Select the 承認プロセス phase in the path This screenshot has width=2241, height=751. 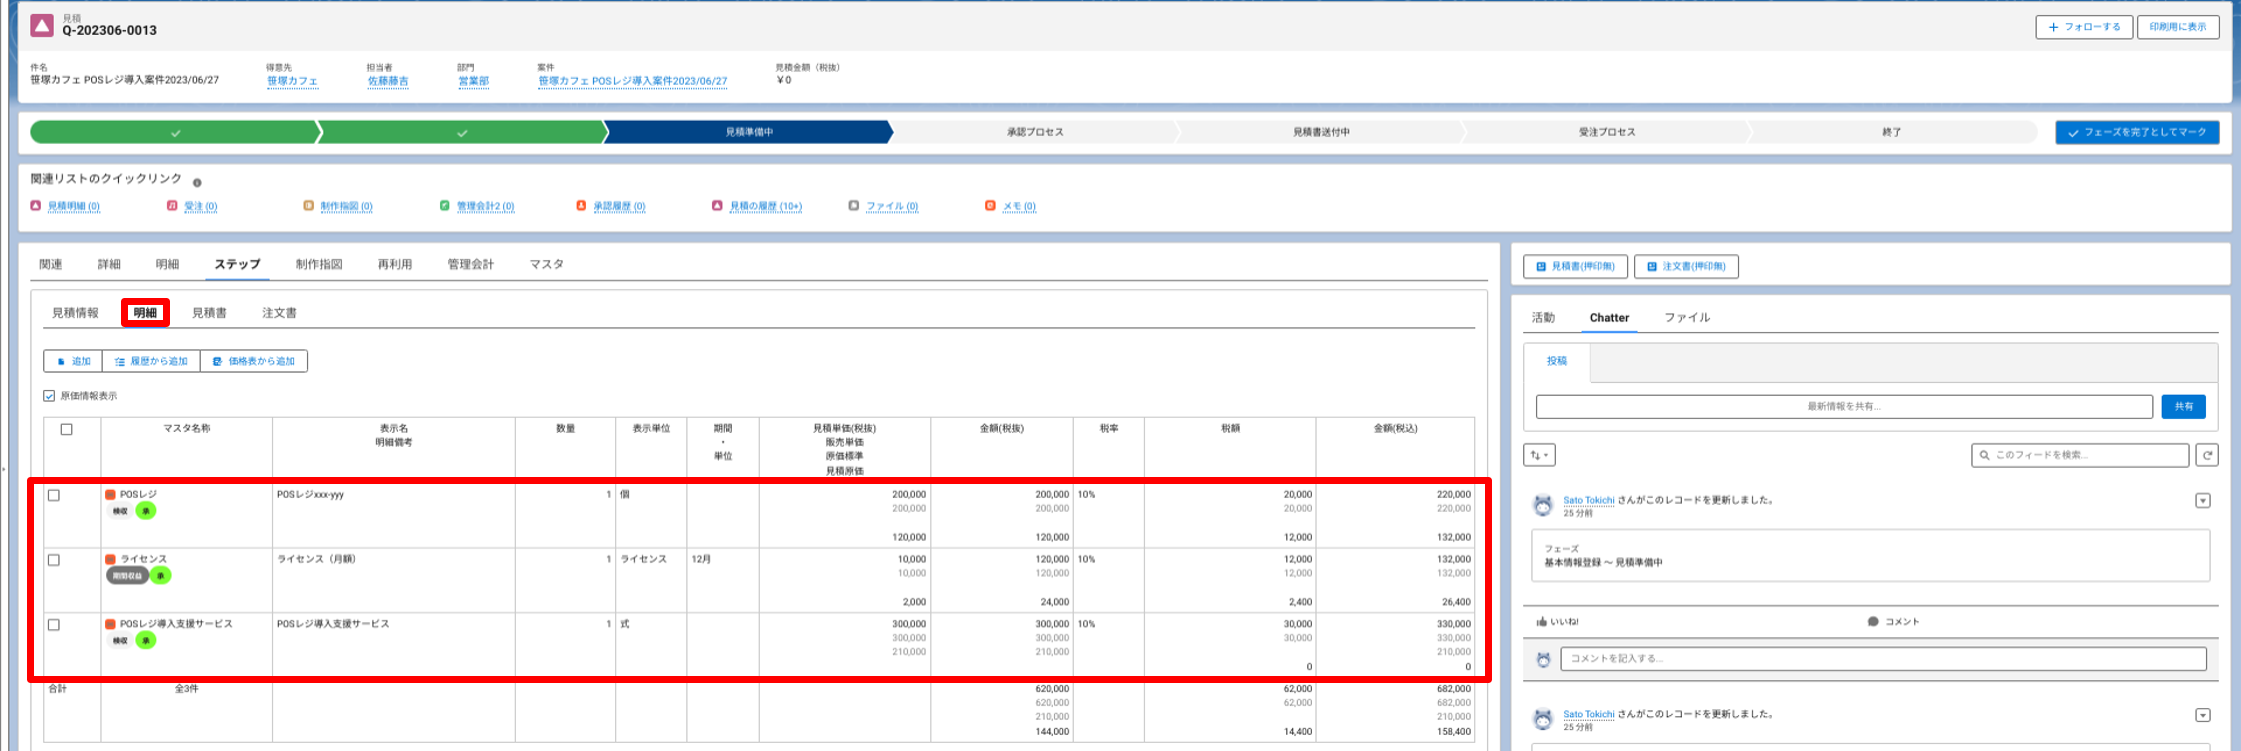point(1035,132)
